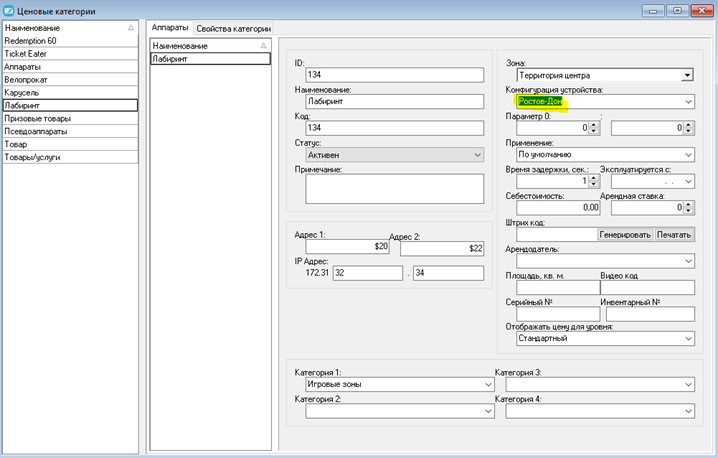Open the Категория 3 dropdown
The image size is (718, 458).
pyautogui.click(x=688, y=384)
